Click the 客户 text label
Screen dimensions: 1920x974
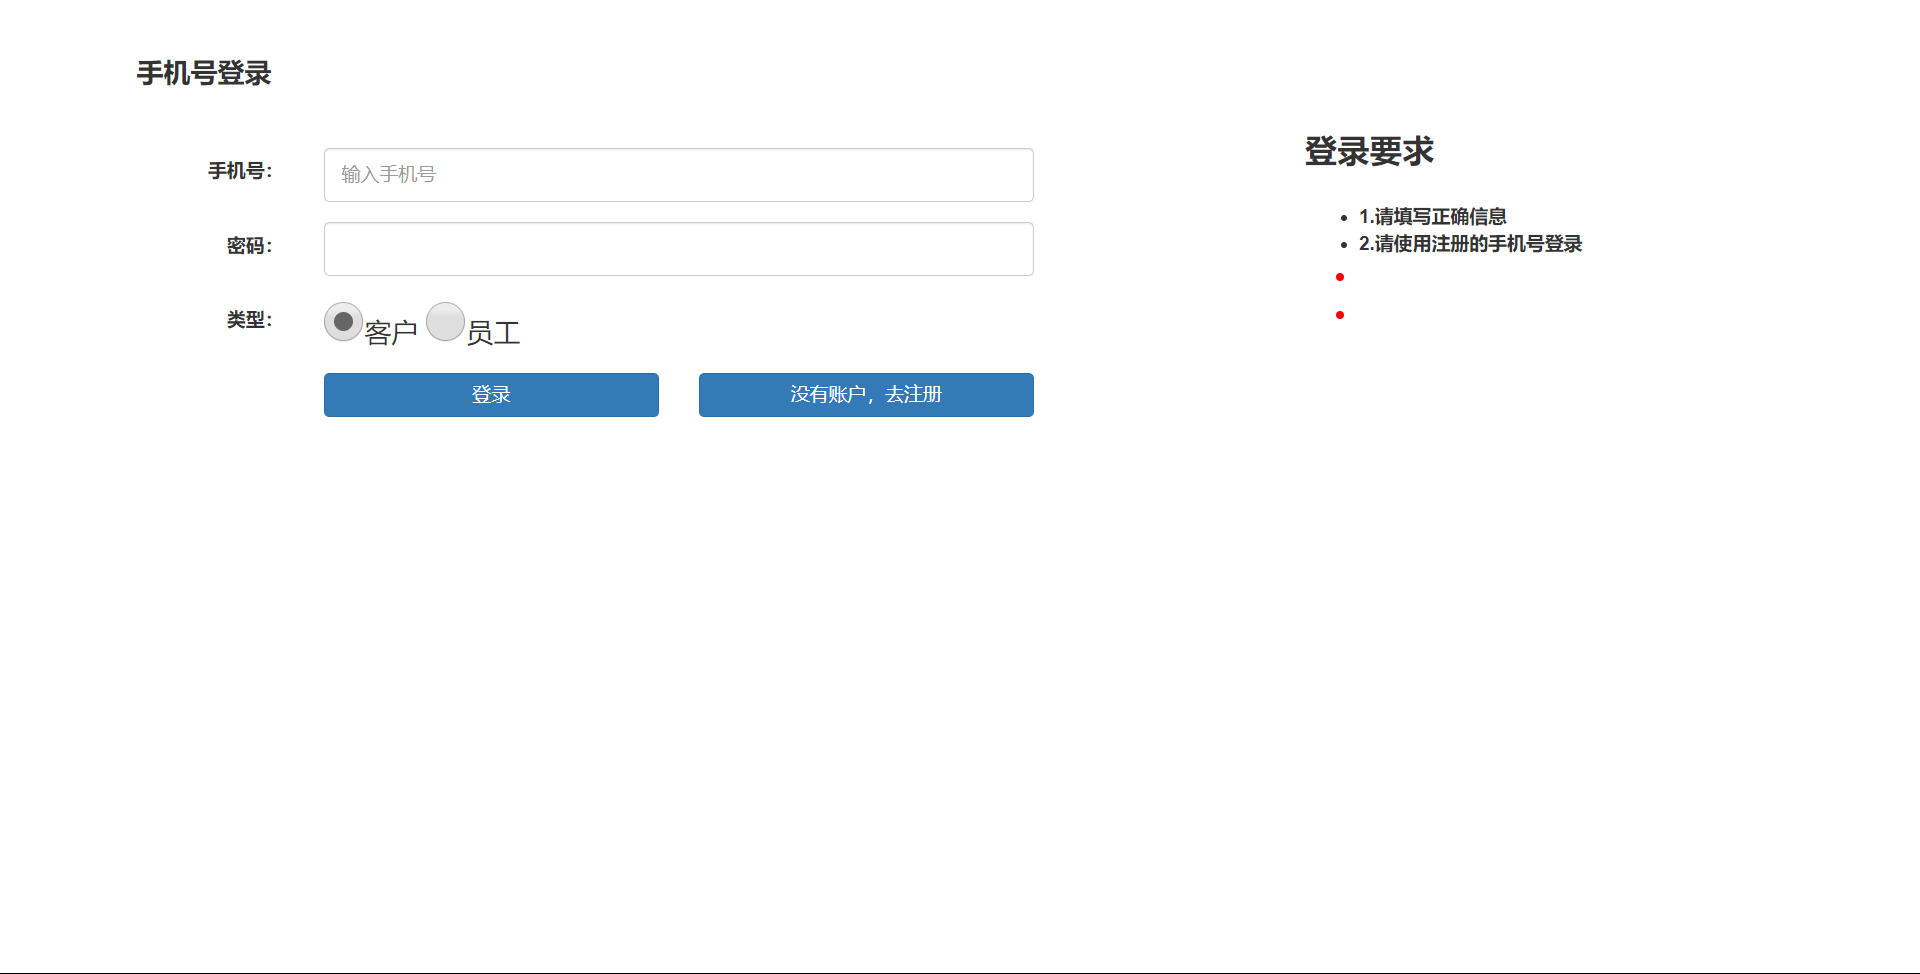point(391,333)
